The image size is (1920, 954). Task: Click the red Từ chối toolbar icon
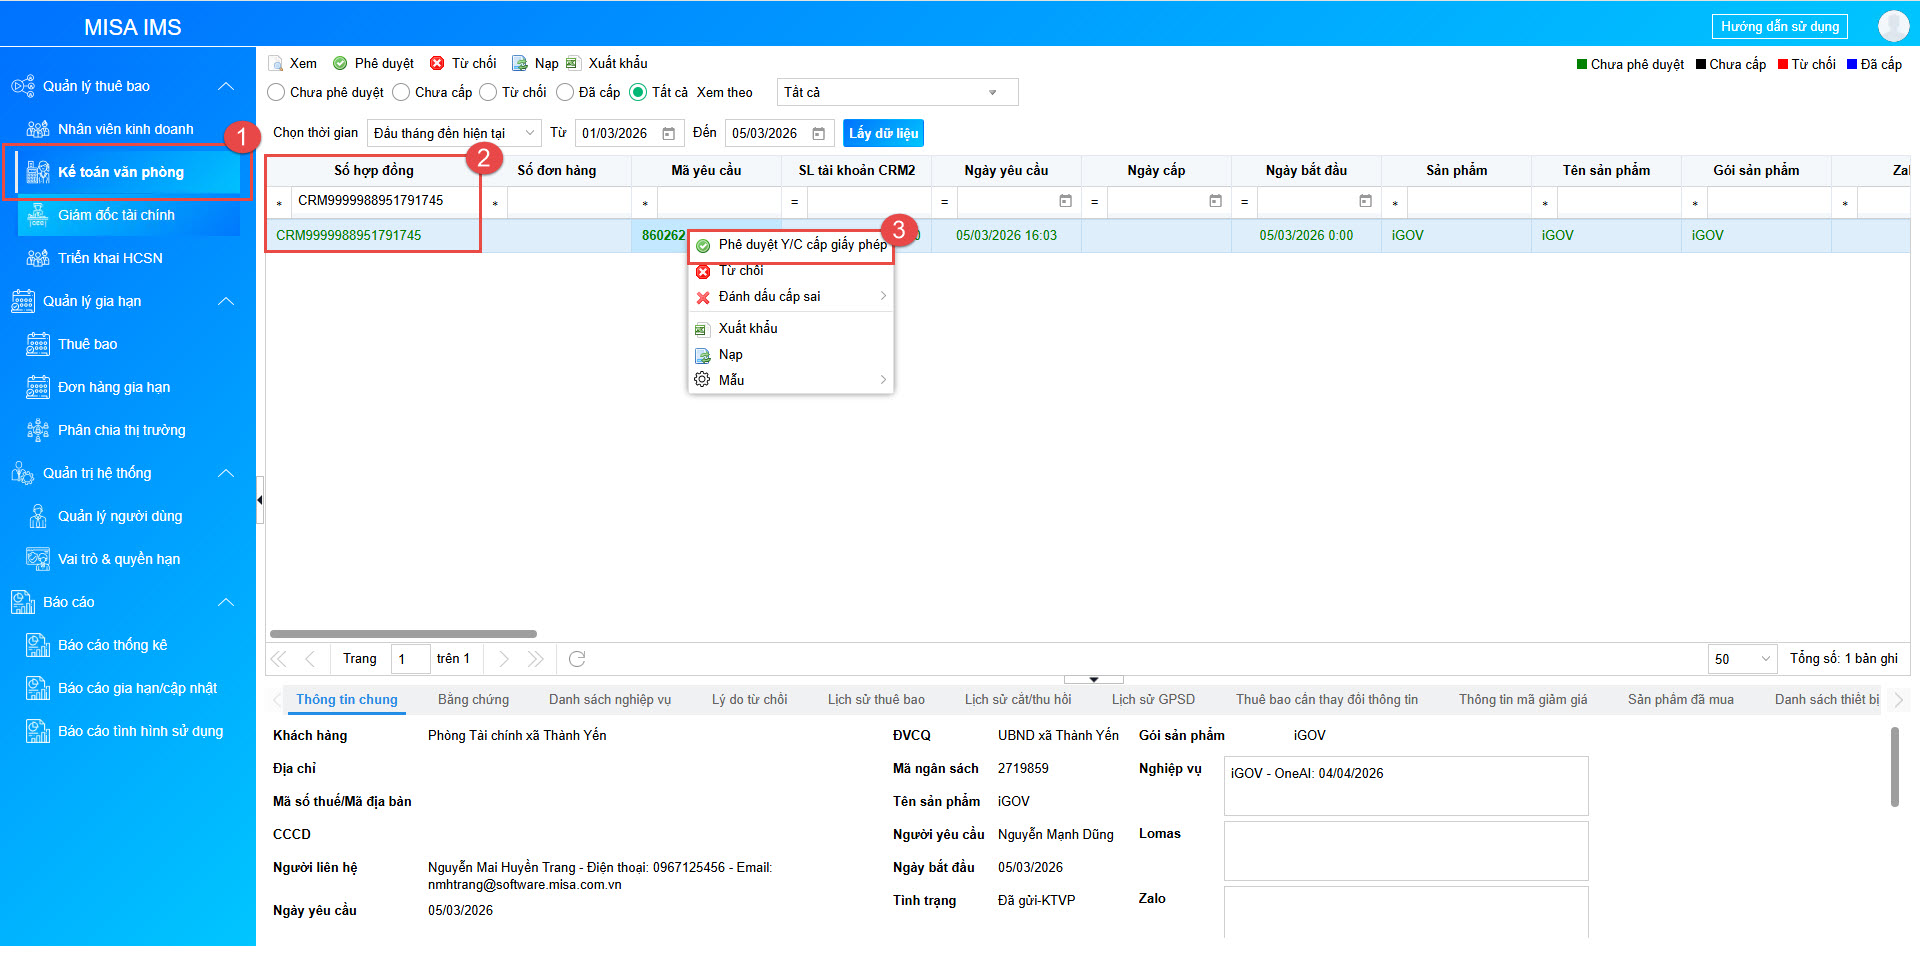click(437, 64)
